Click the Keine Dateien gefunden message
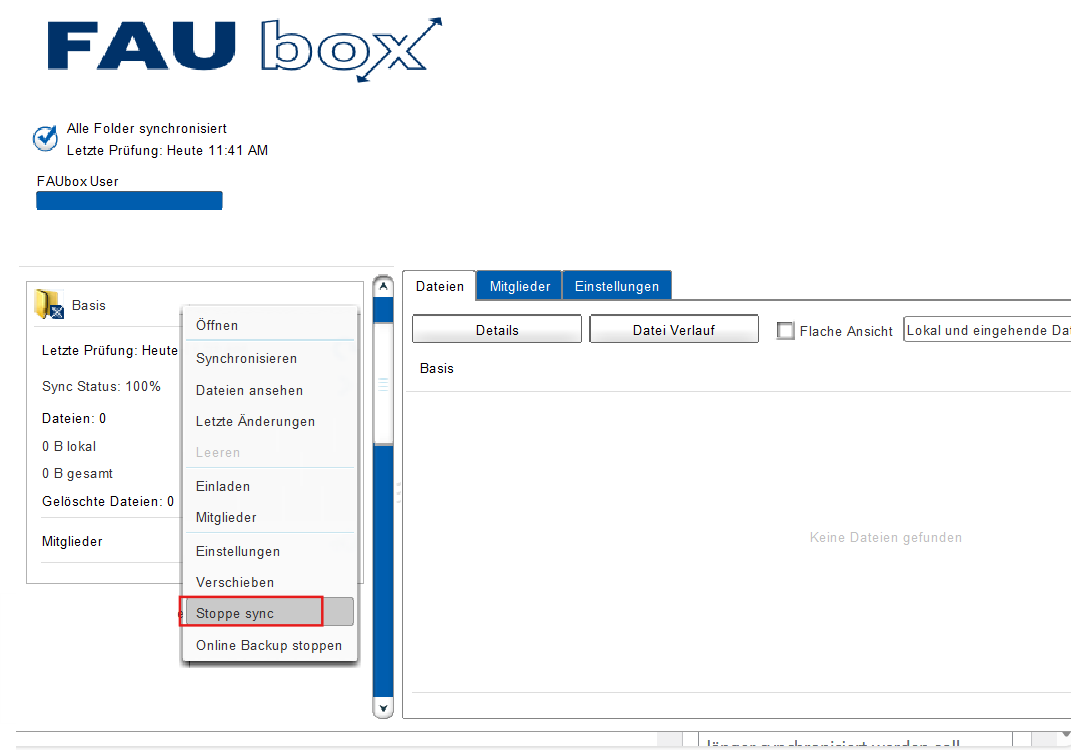The width and height of the screenshot is (1071, 750). [886, 538]
